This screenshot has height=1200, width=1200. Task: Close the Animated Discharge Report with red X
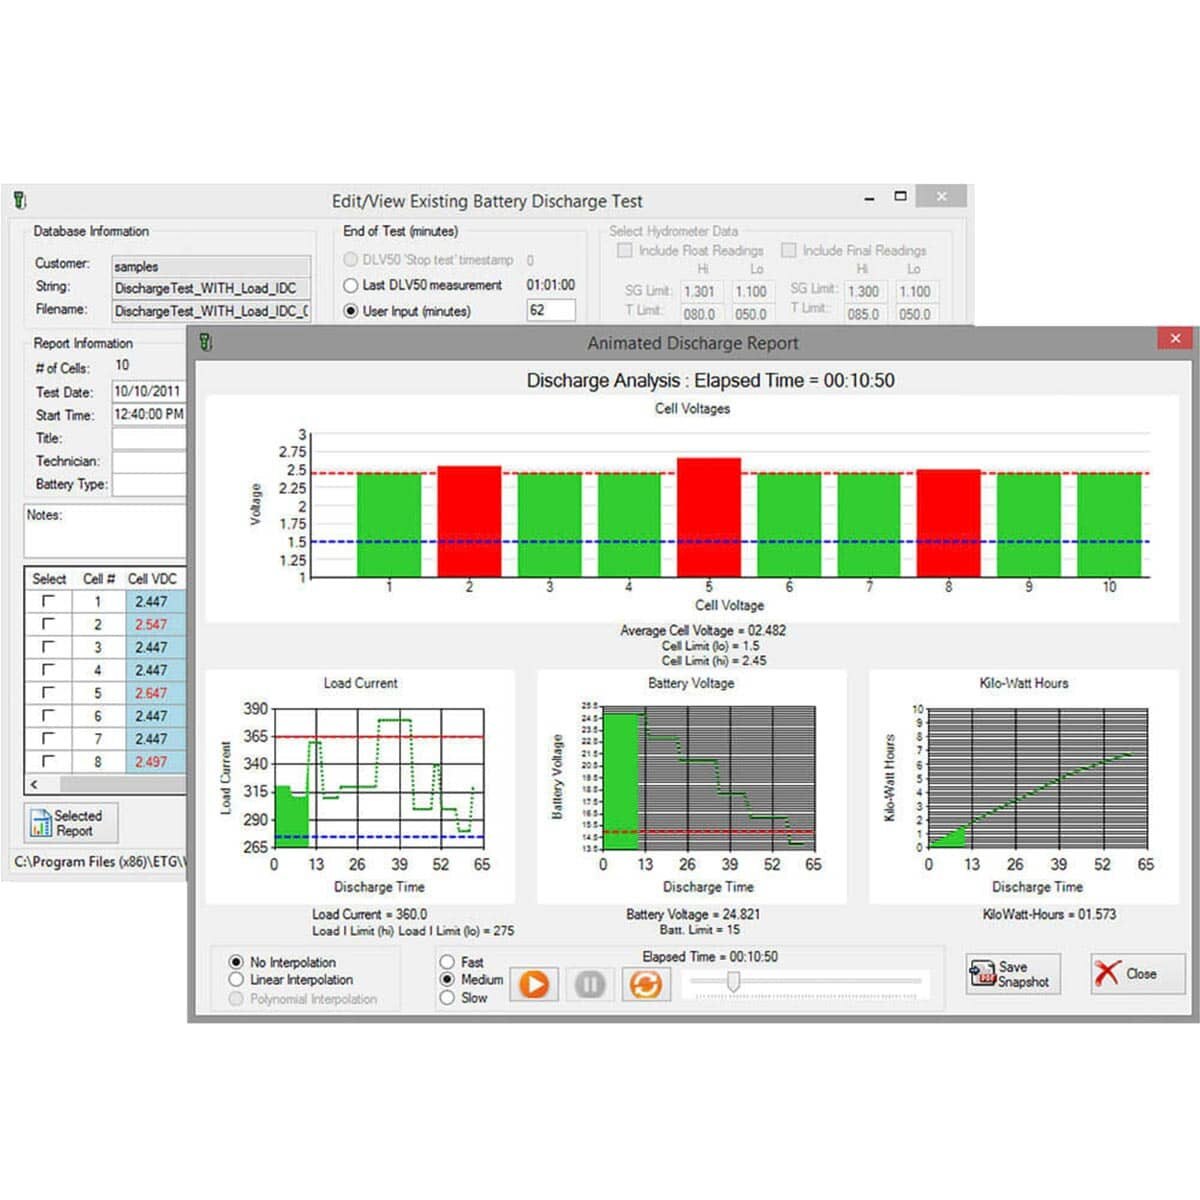(1175, 338)
